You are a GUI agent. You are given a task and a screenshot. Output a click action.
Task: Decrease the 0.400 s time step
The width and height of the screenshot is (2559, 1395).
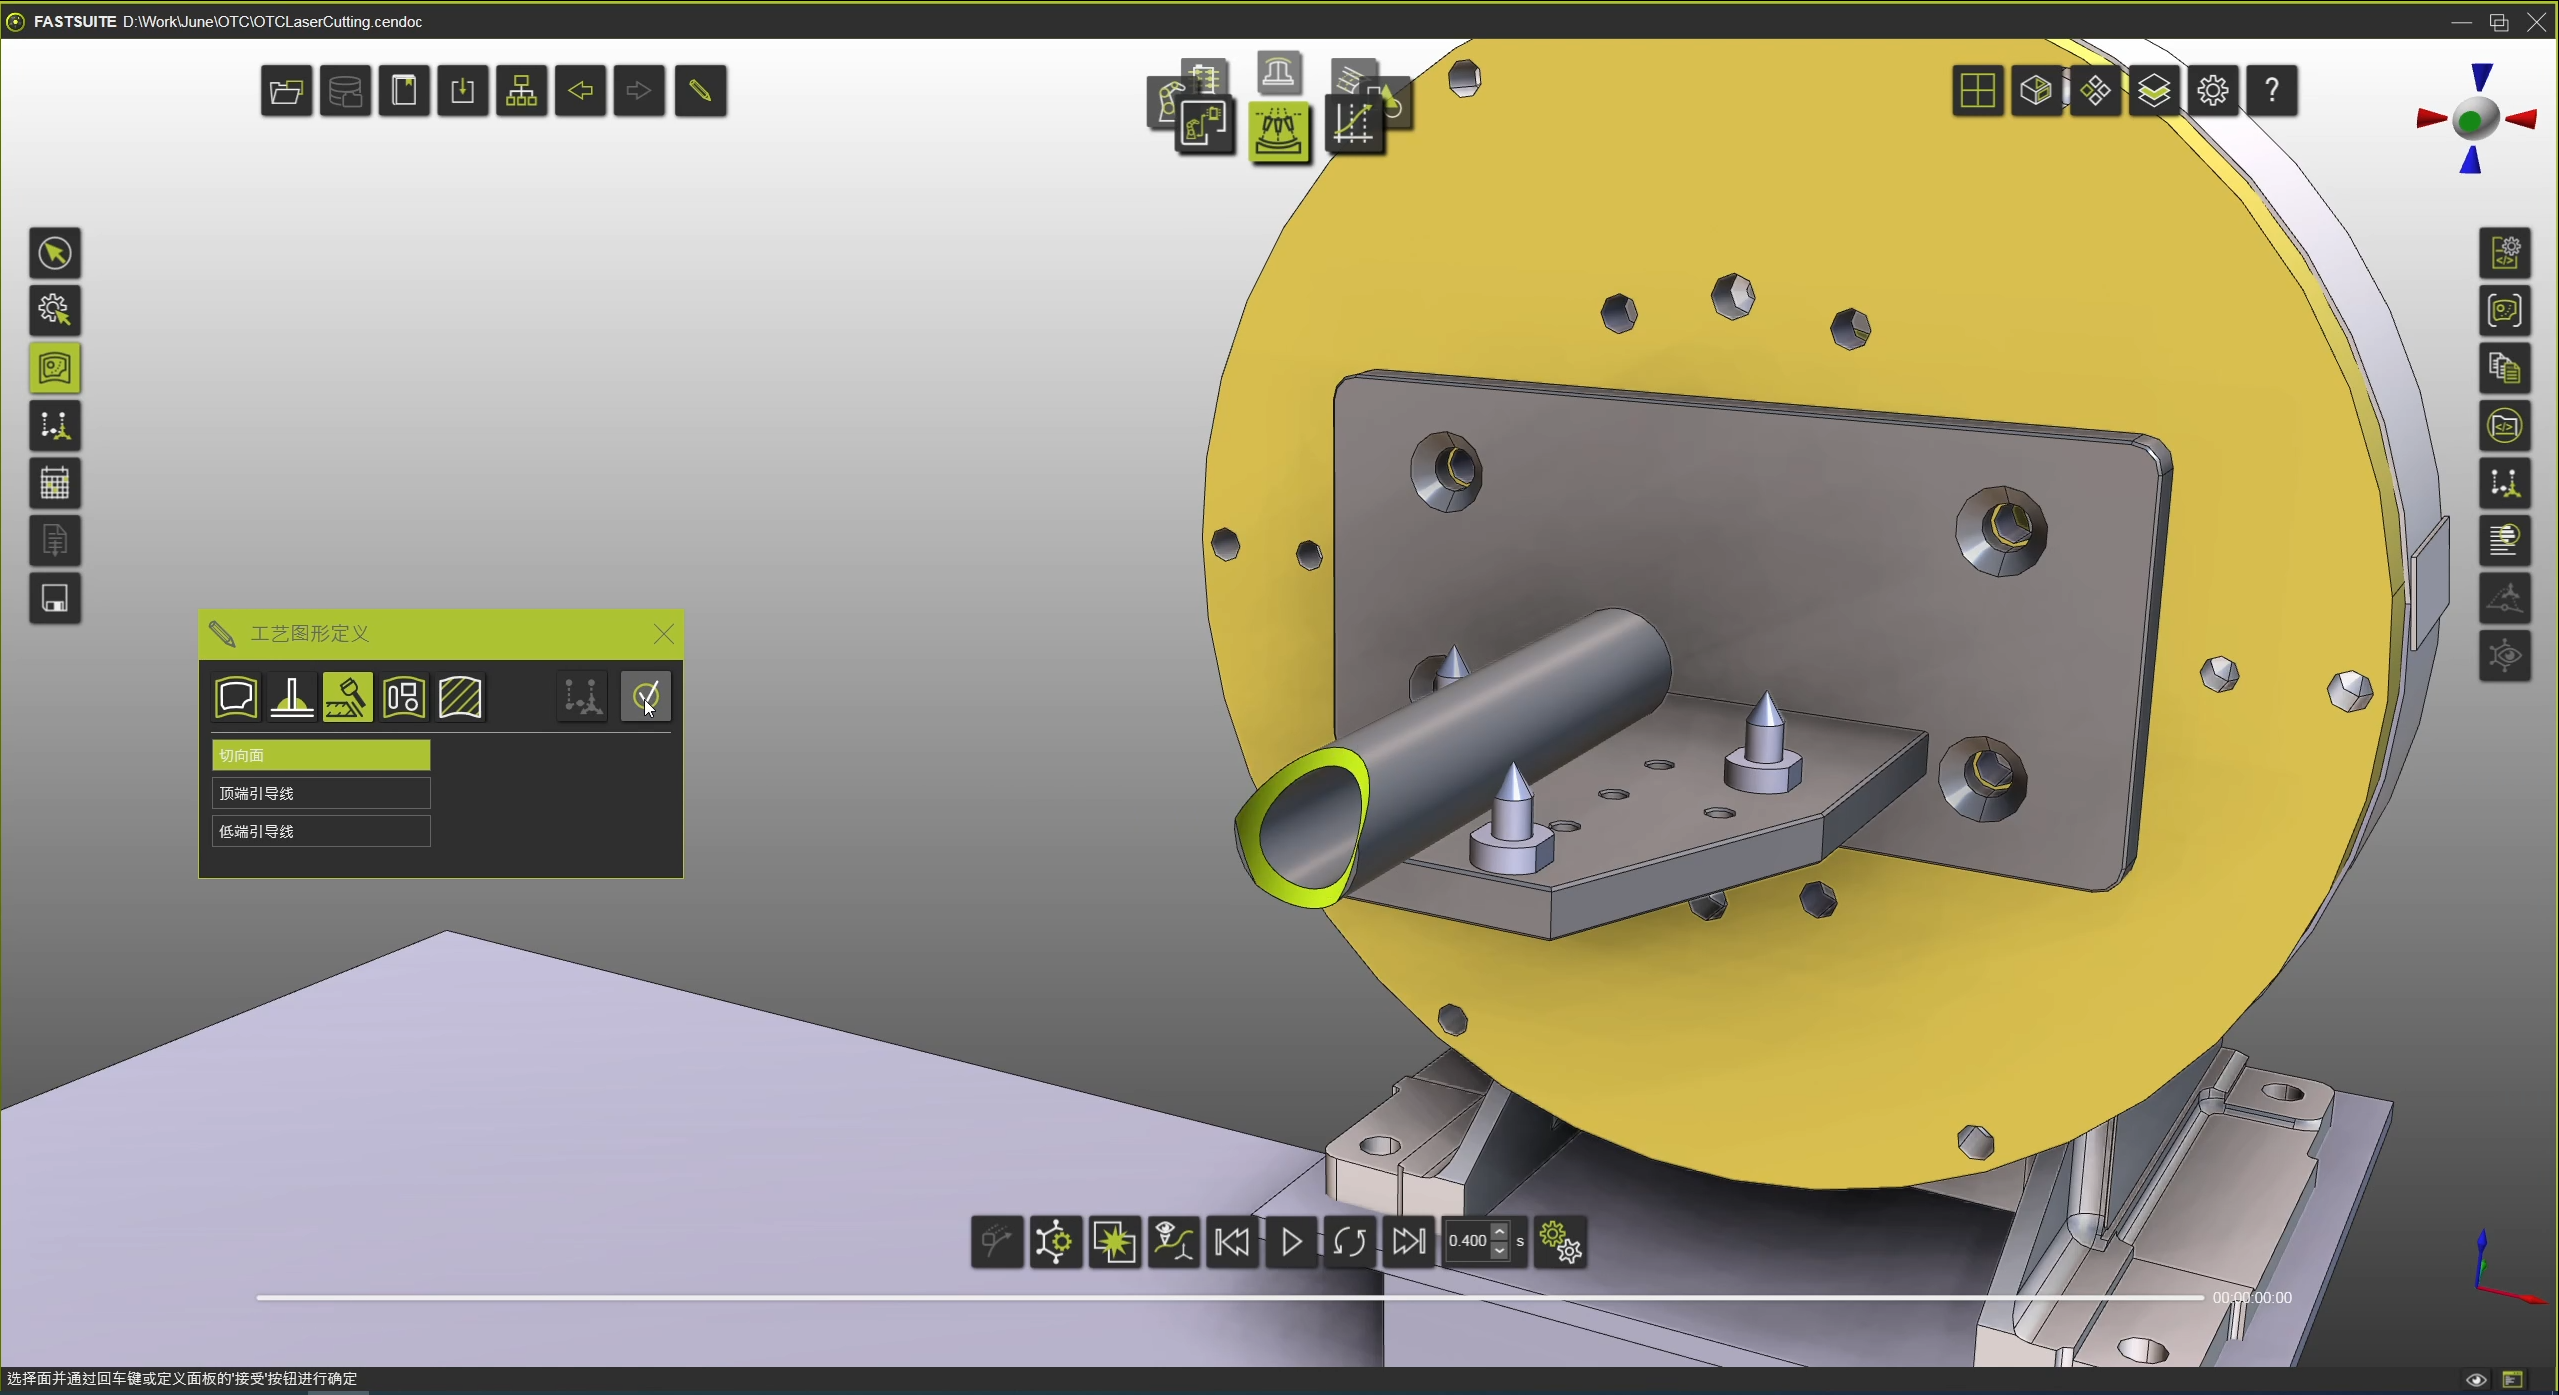tap(1499, 1251)
